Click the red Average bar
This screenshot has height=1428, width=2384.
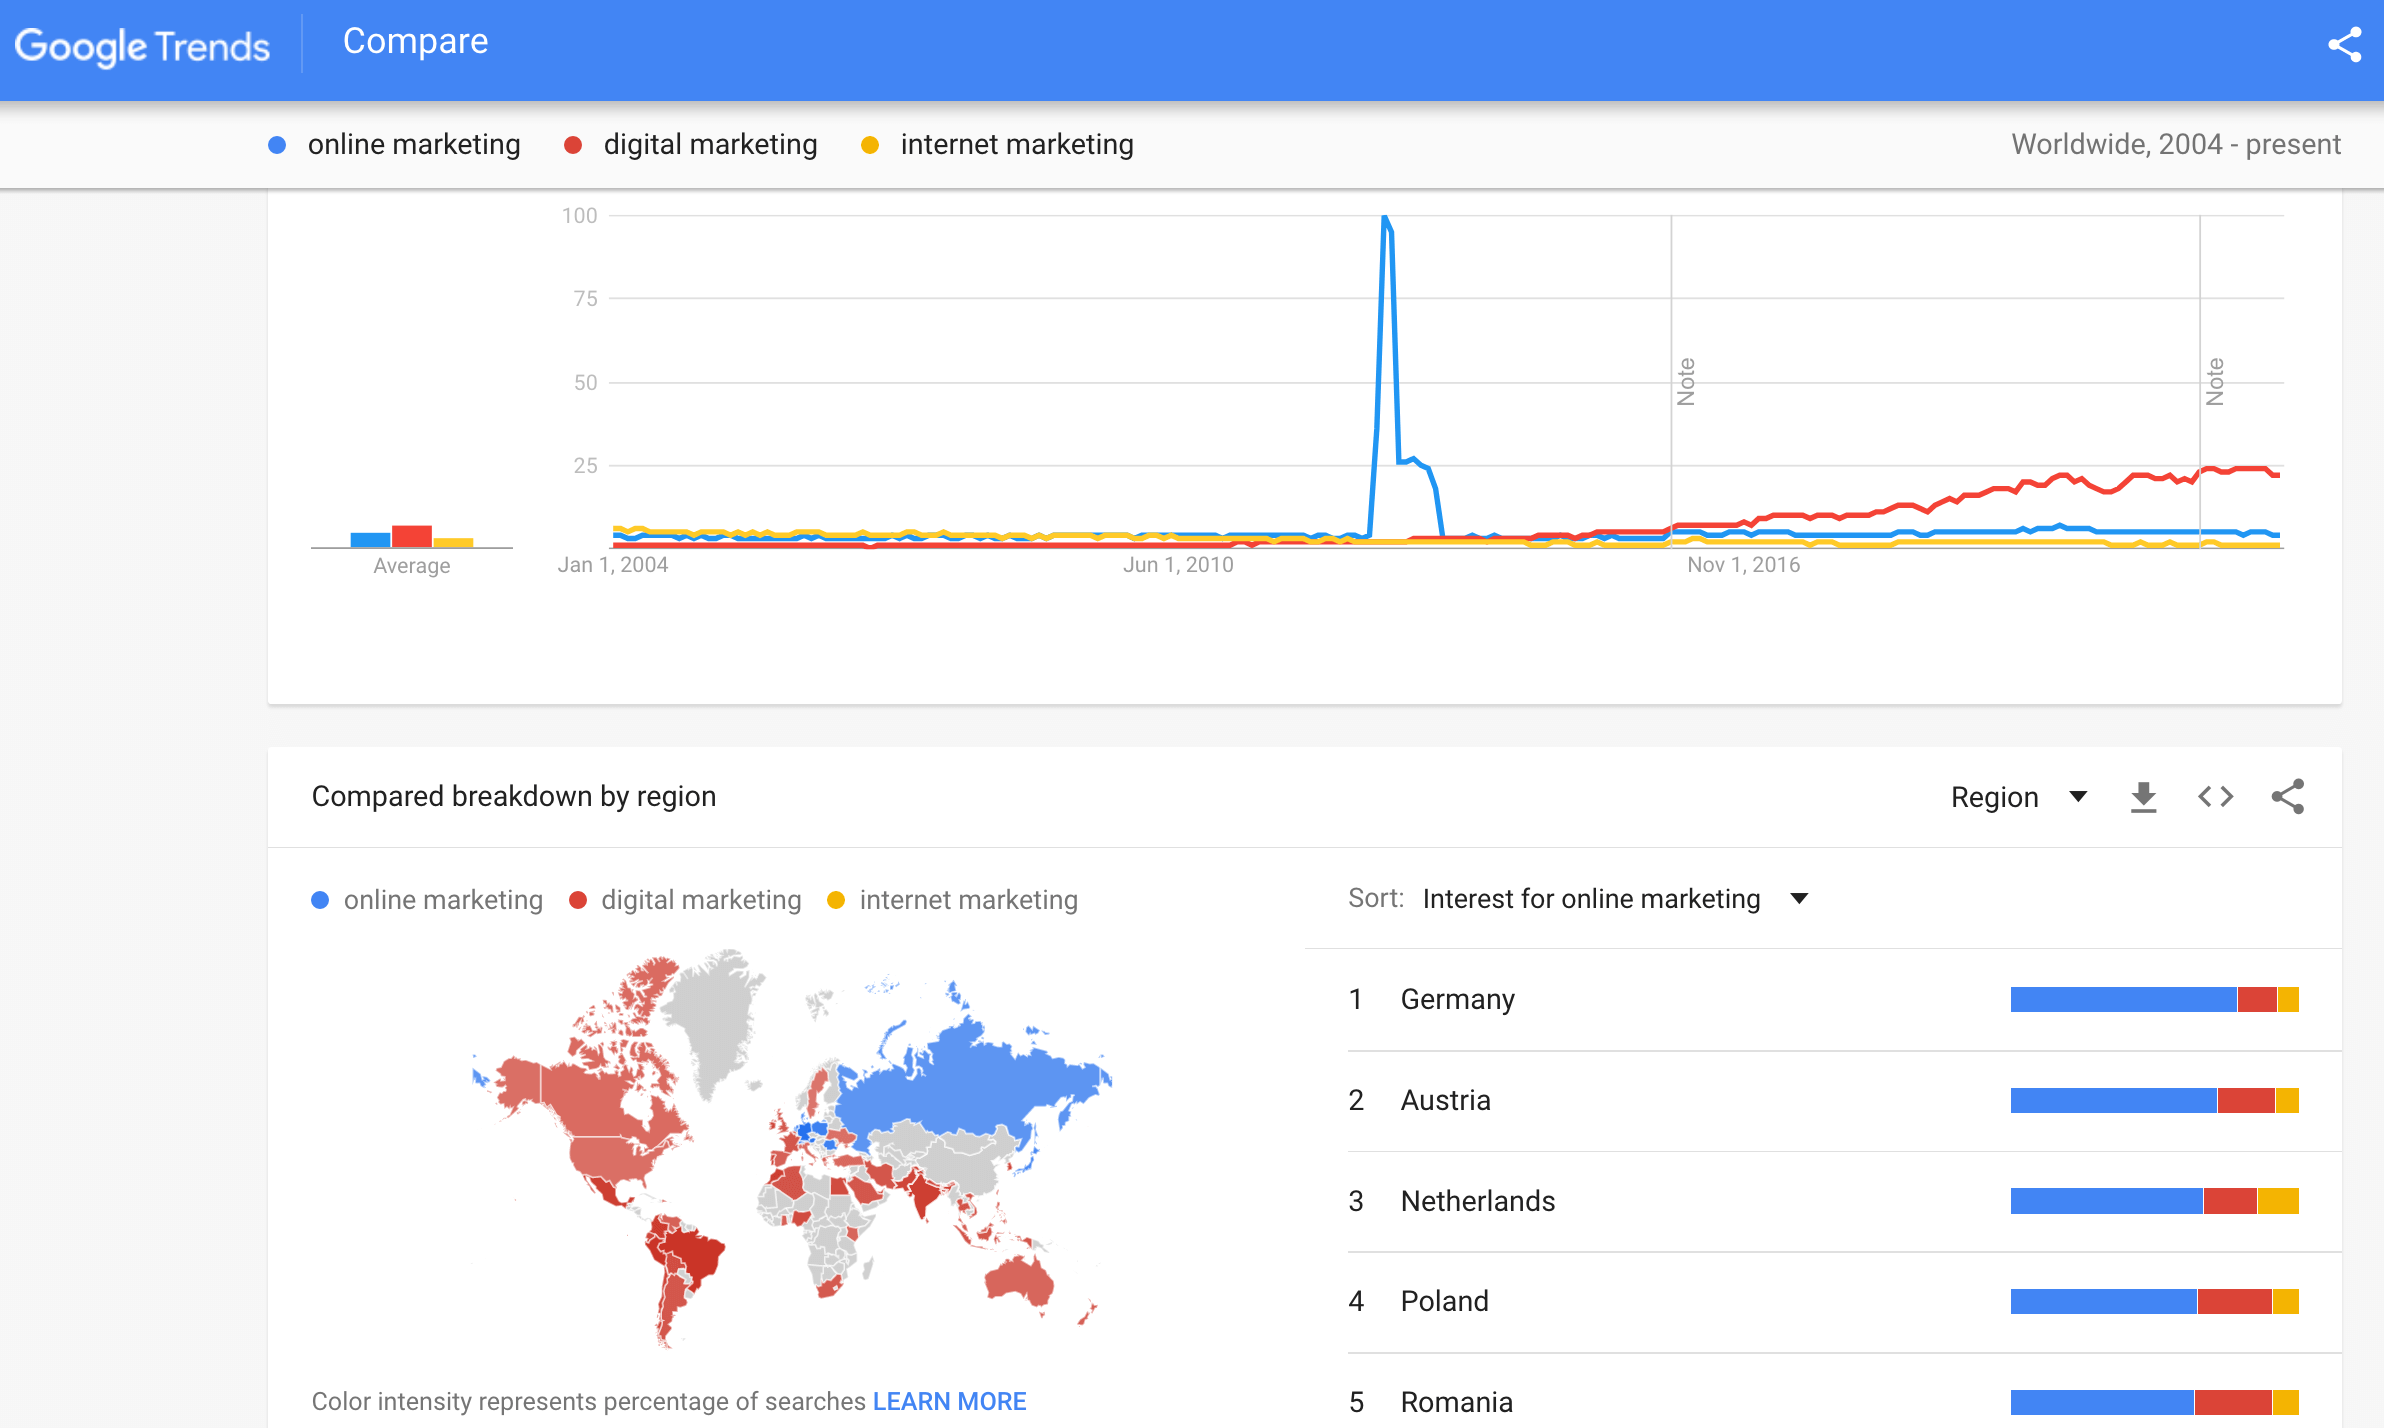(x=411, y=536)
